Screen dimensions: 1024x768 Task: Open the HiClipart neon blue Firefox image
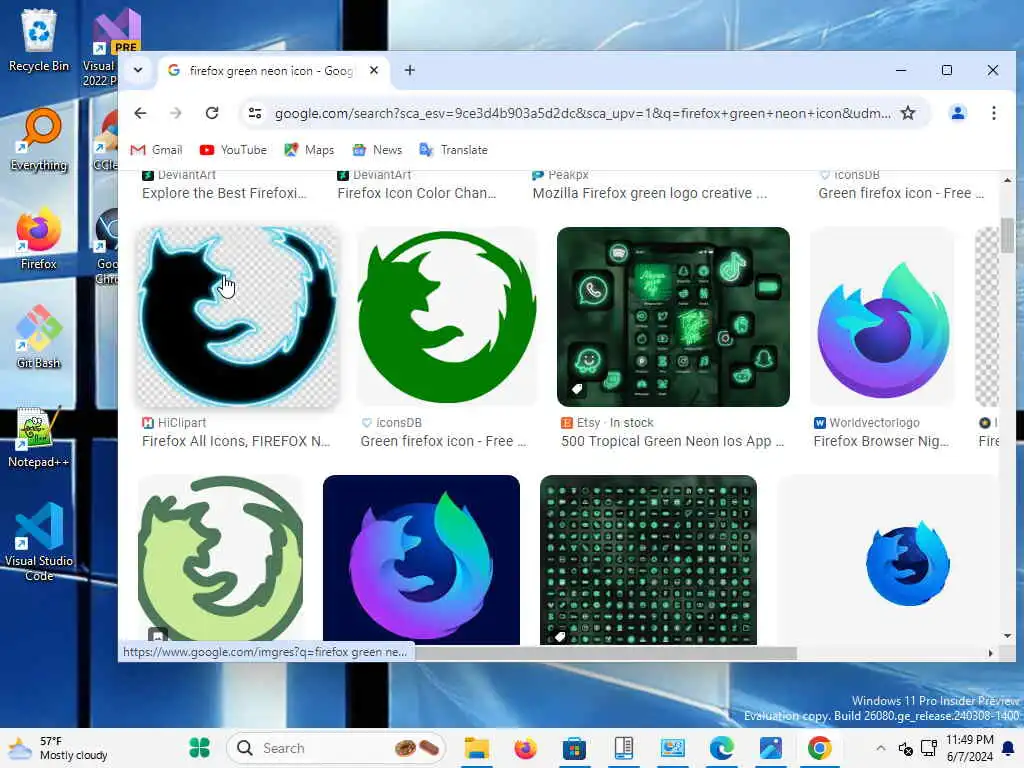(238, 317)
